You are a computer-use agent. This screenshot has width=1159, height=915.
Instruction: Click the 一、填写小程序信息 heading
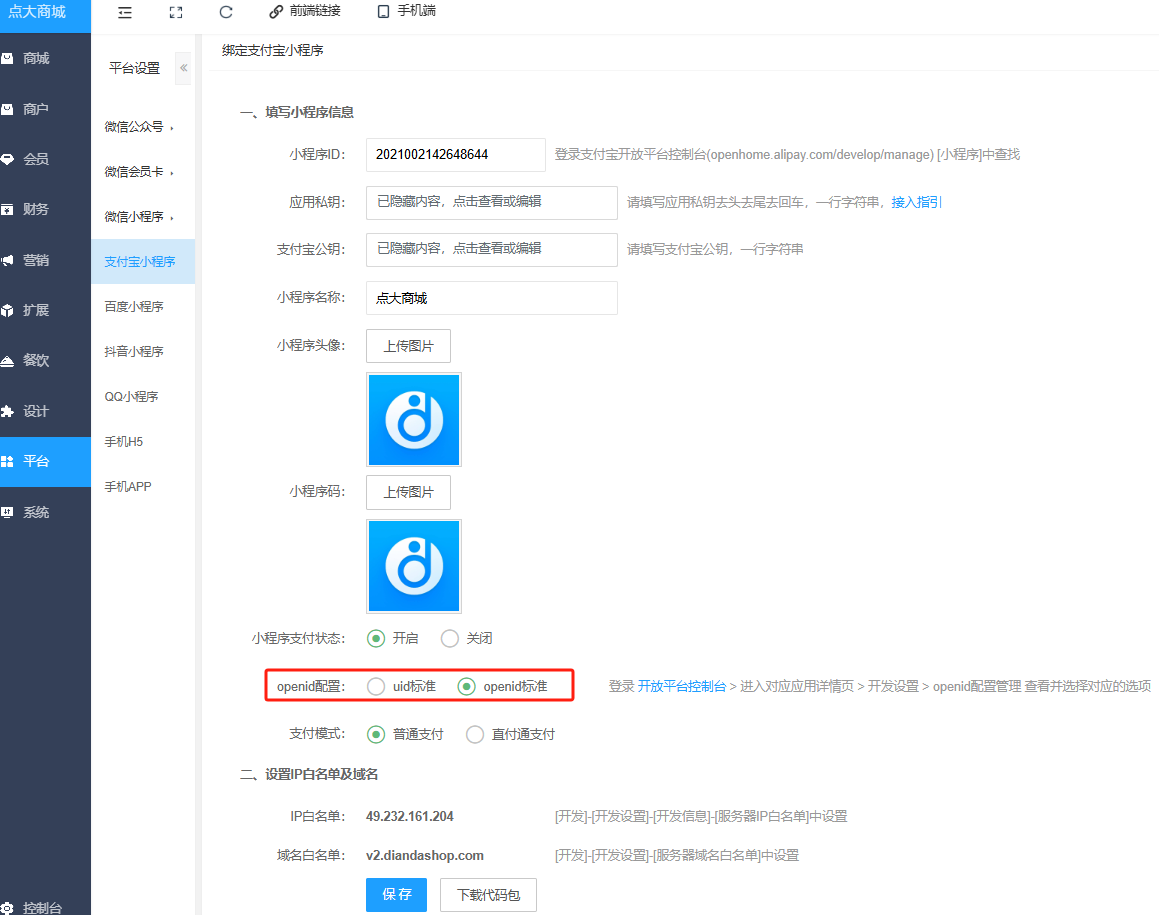pos(296,112)
